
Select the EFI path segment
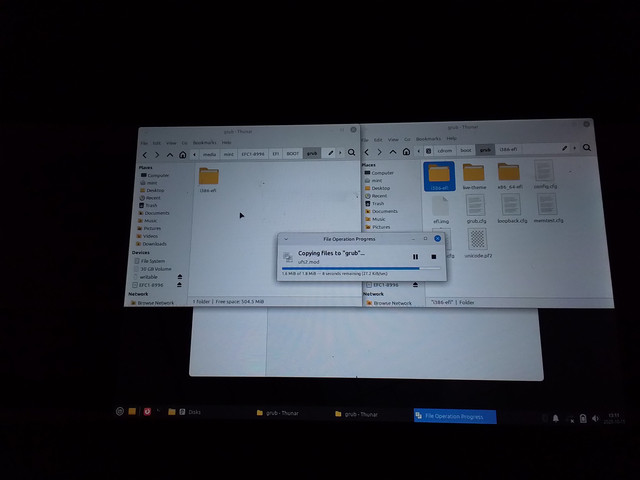[x=276, y=154]
